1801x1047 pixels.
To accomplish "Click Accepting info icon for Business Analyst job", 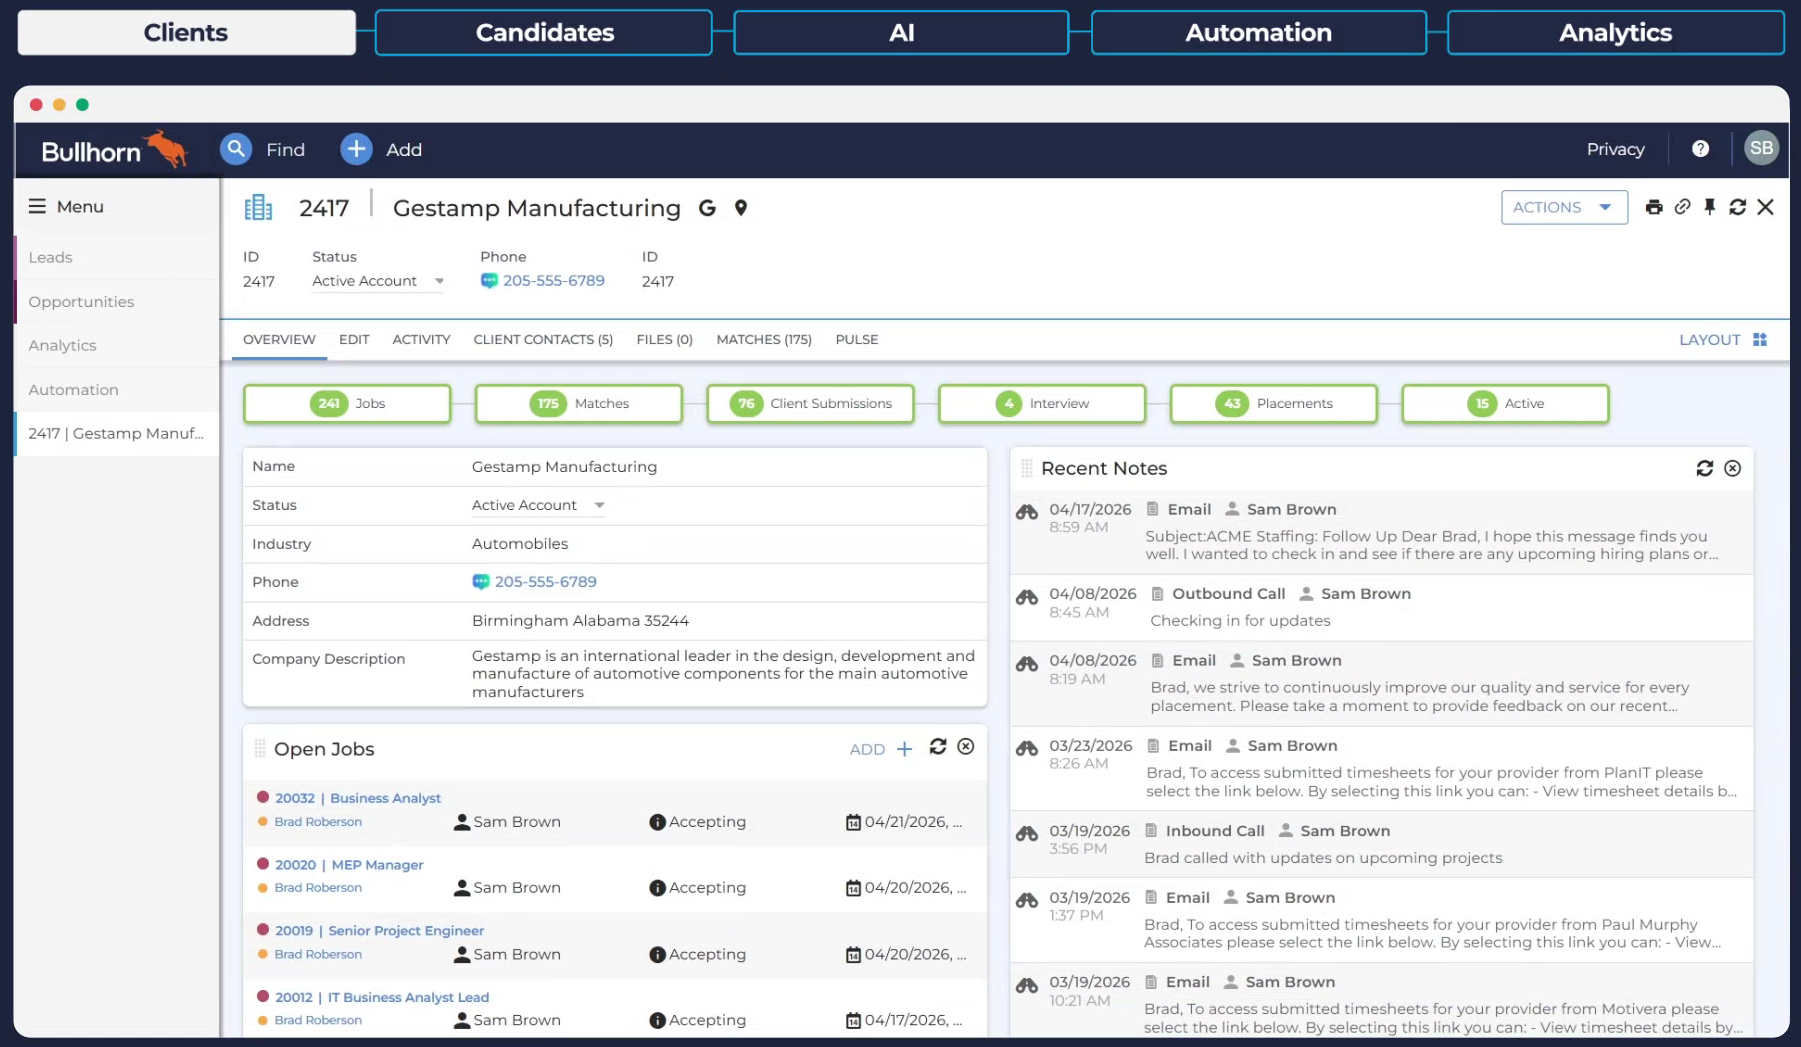I will pos(657,822).
